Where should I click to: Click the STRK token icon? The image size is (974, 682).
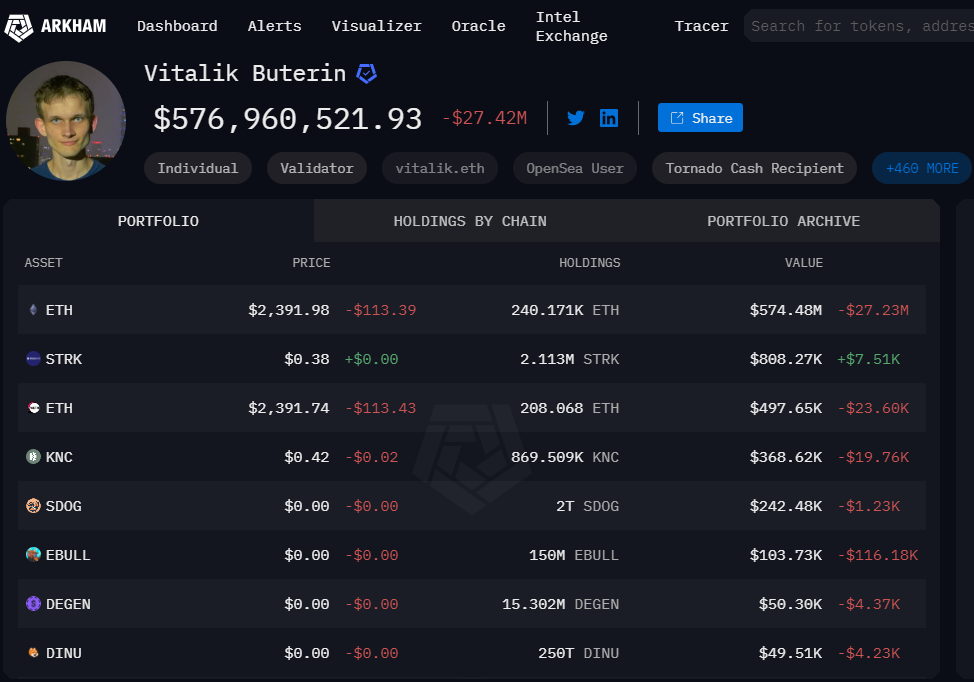(33, 359)
